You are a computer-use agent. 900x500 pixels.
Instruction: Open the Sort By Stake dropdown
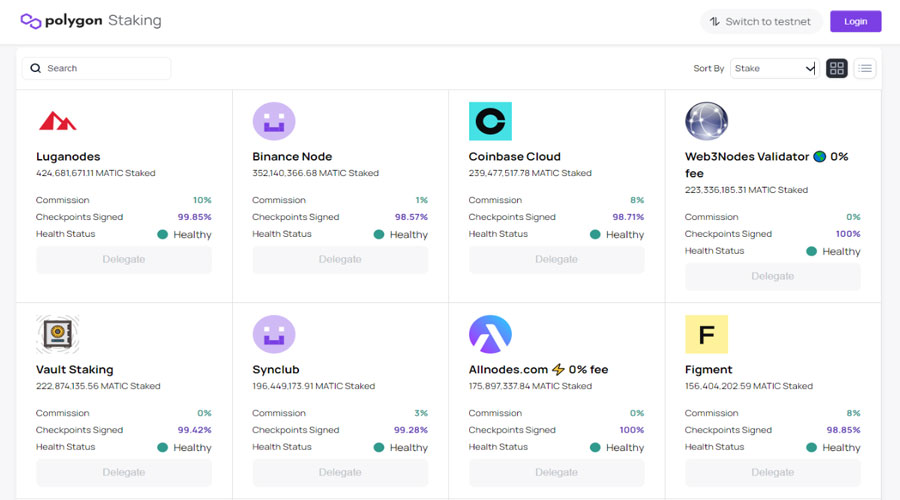point(774,68)
